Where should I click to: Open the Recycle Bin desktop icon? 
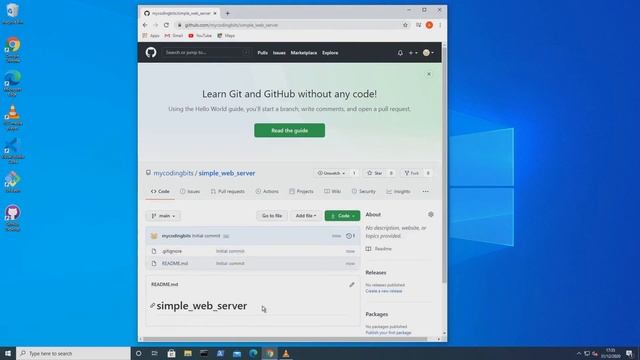point(13,13)
